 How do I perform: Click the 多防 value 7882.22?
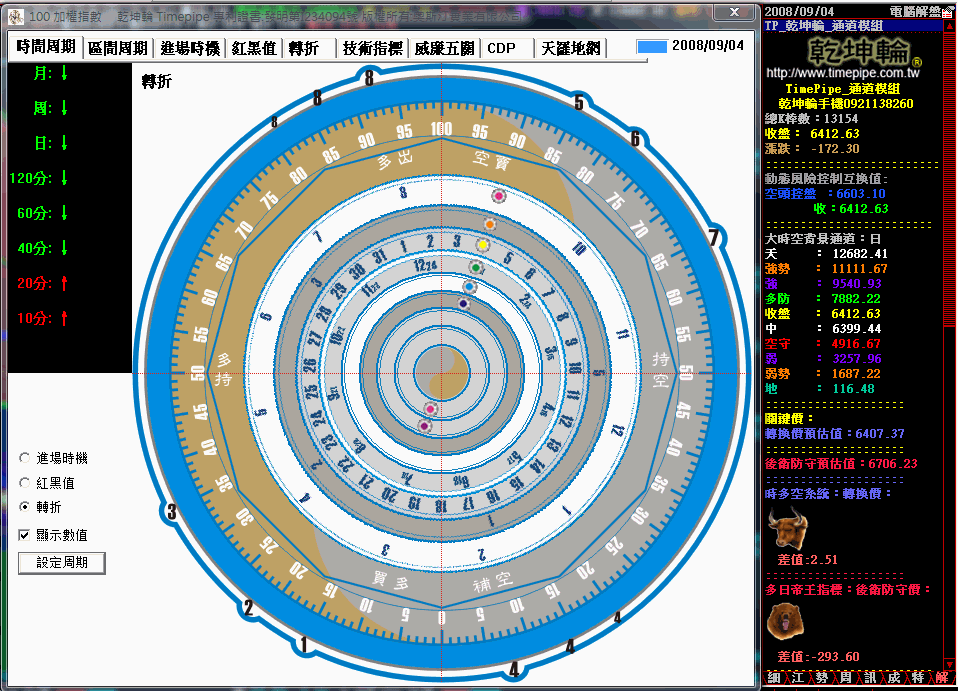coord(856,299)
